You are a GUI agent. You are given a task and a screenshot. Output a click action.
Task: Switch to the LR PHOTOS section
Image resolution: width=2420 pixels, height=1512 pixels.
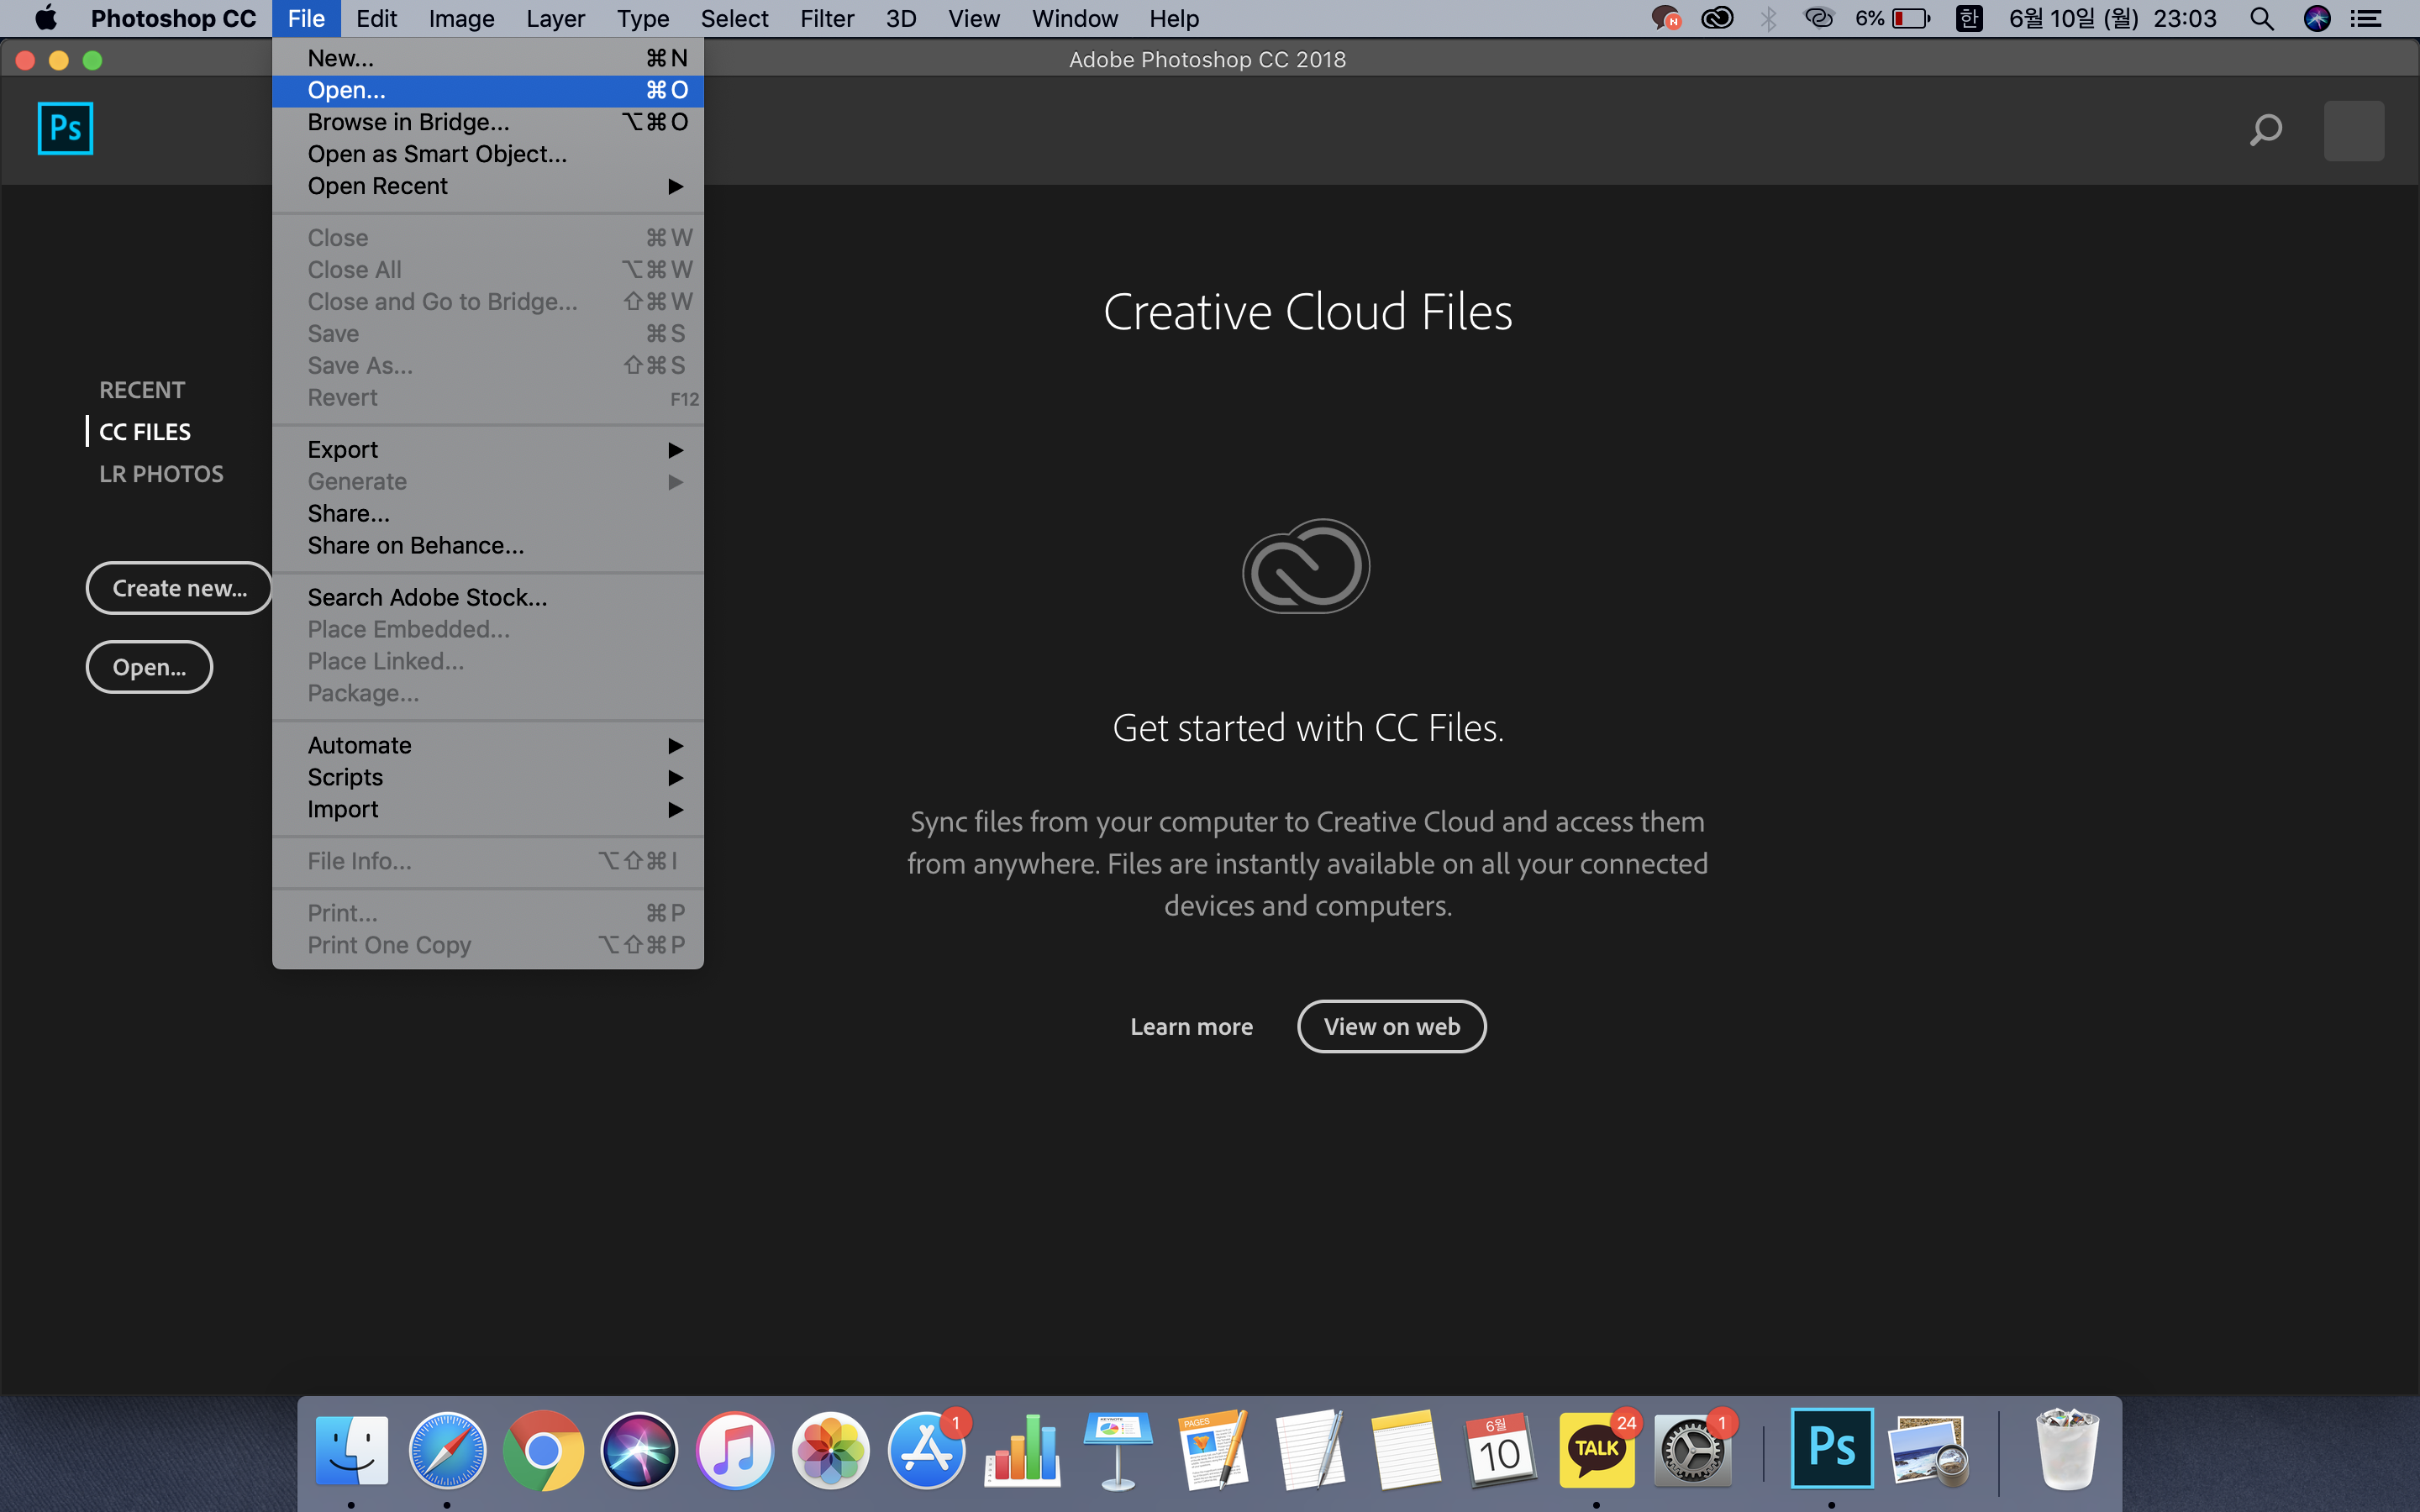click(161, 474)
